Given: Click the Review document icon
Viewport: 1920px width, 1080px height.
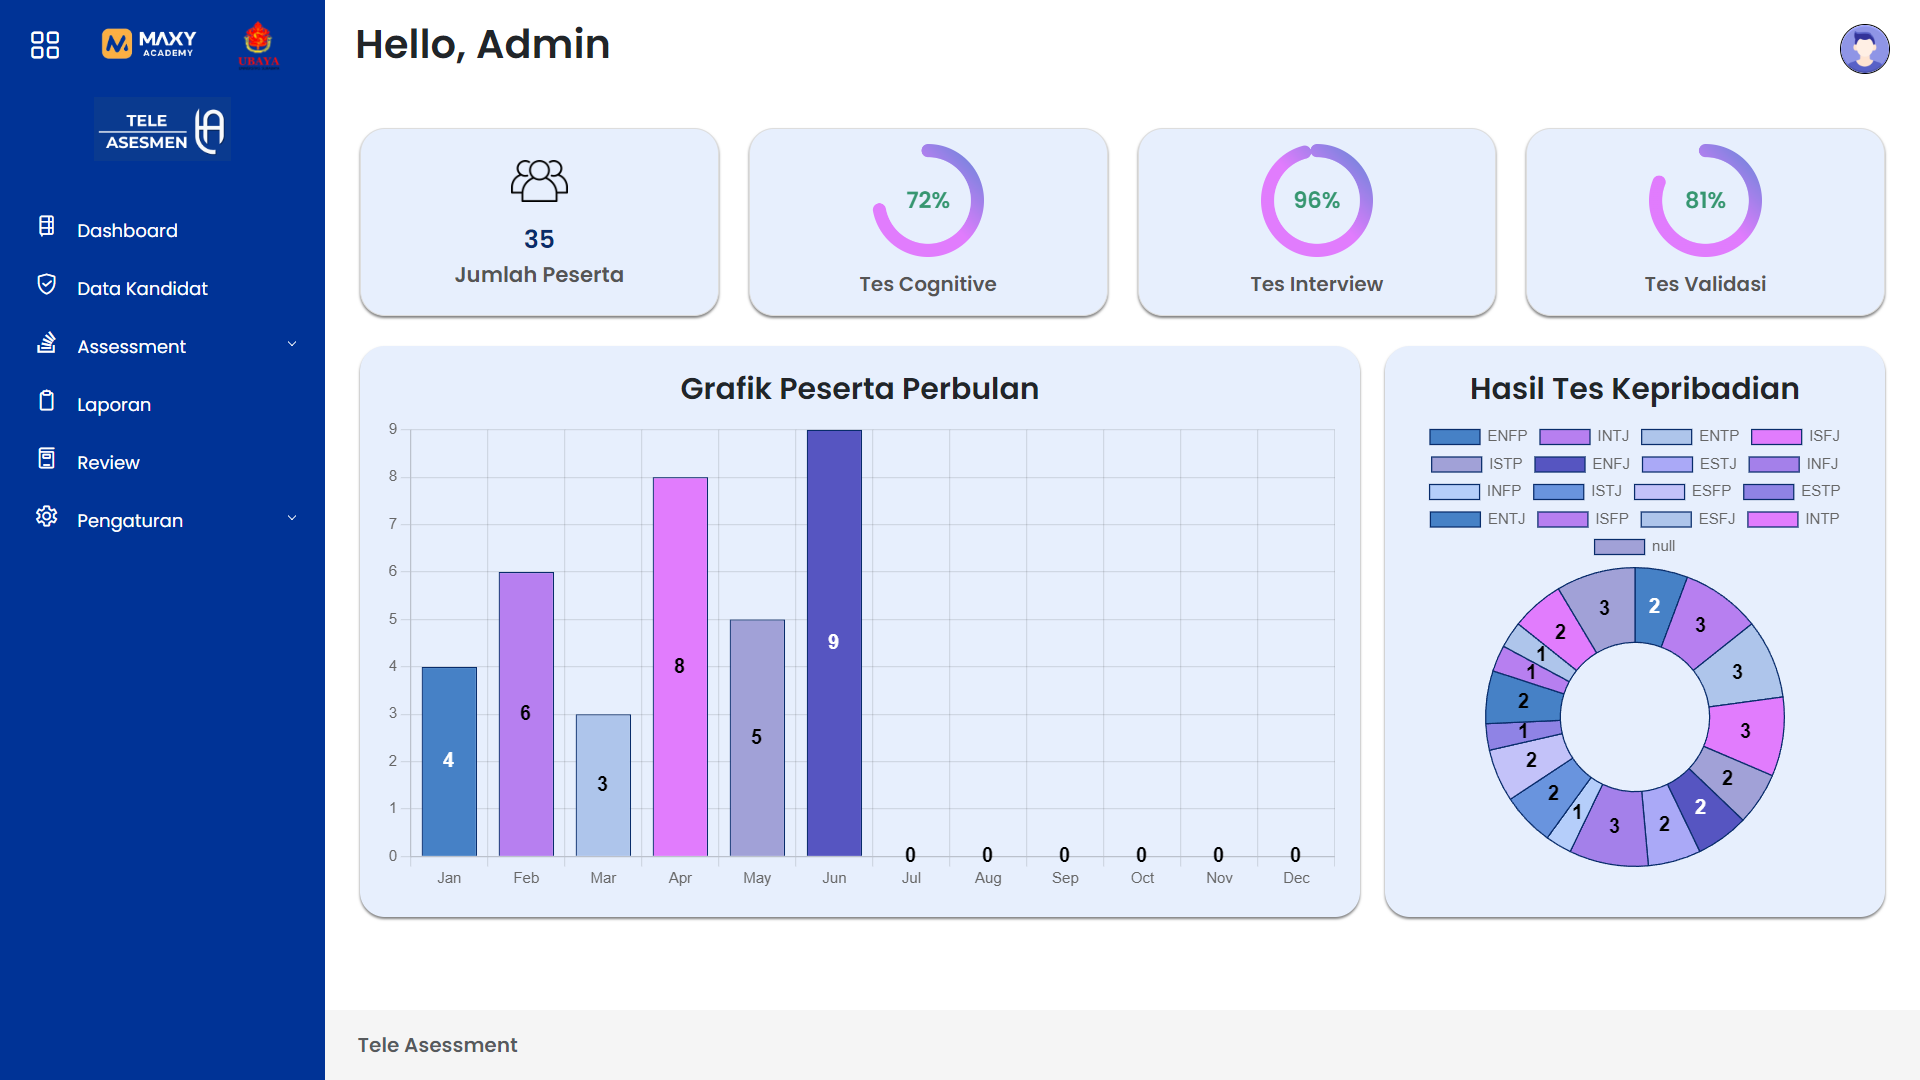Looking at the screenshot, I should click(46, 458).
